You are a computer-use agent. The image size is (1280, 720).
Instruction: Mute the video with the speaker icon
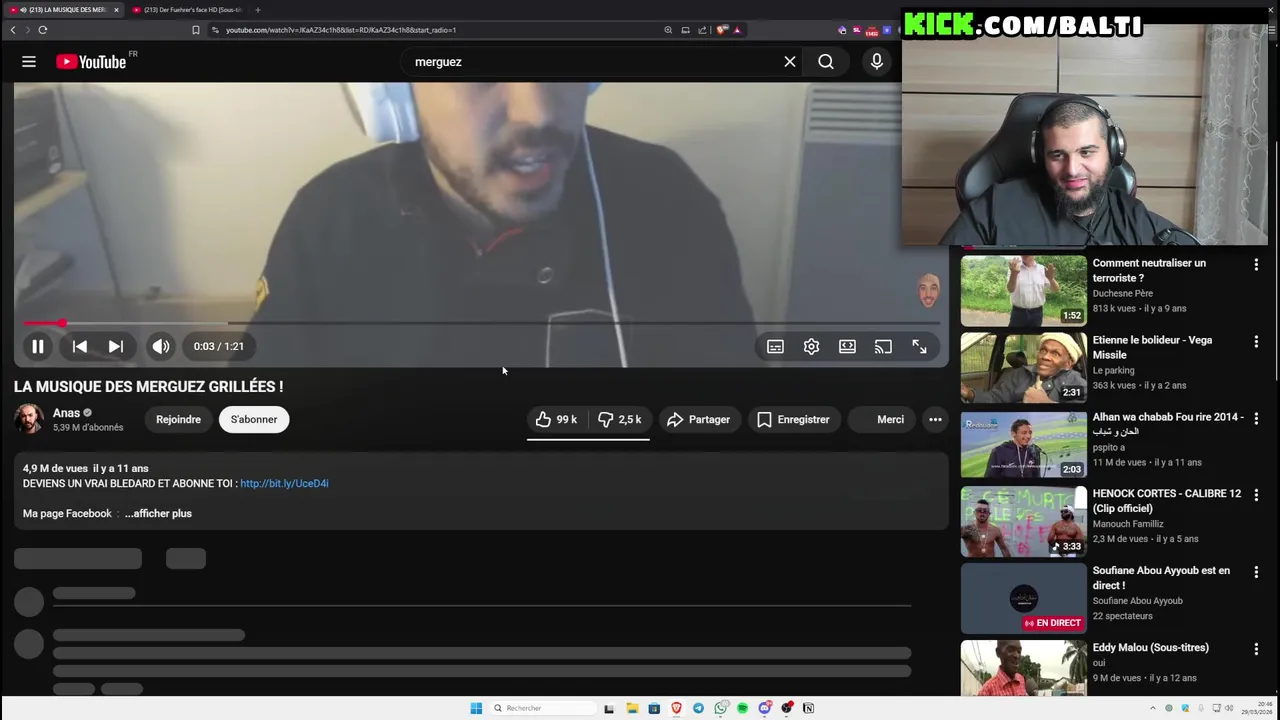(161, 347)
